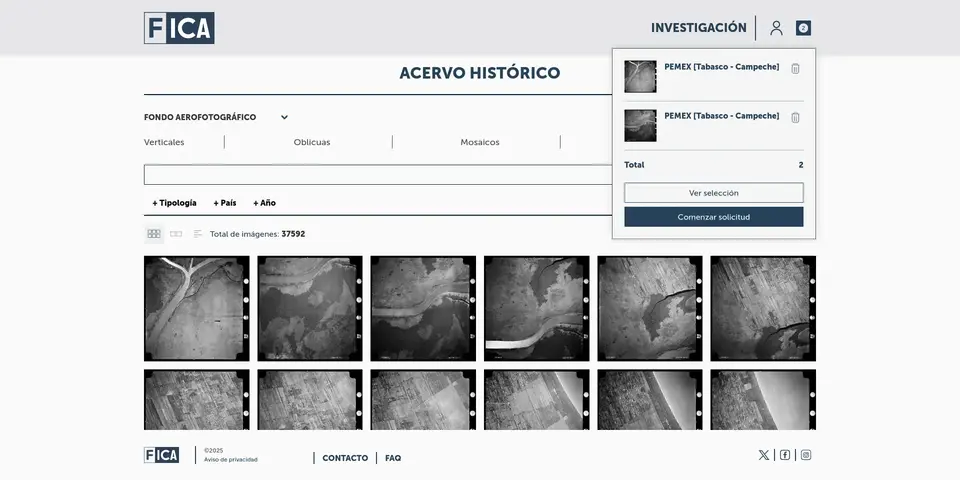
Task: Remove the second PEMEX item with trash icon
Action: point(795,118)
